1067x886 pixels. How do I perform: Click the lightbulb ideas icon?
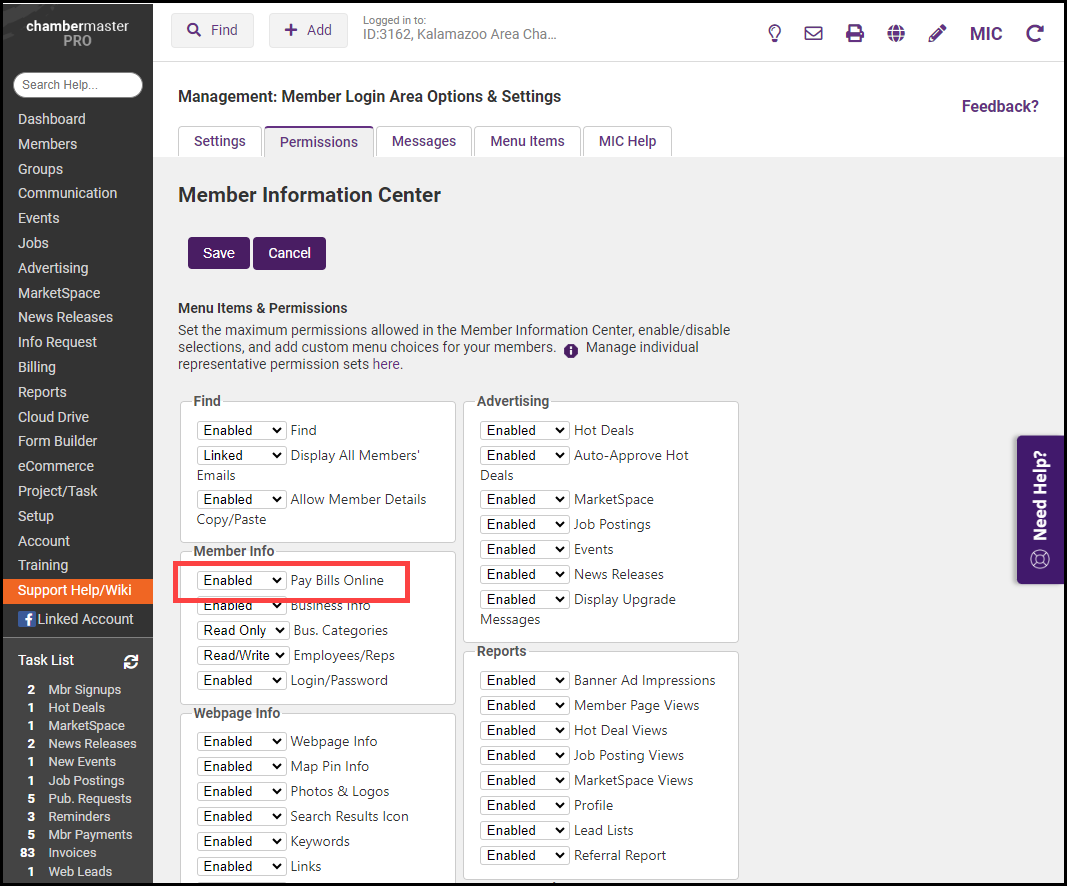pos(774,33)
